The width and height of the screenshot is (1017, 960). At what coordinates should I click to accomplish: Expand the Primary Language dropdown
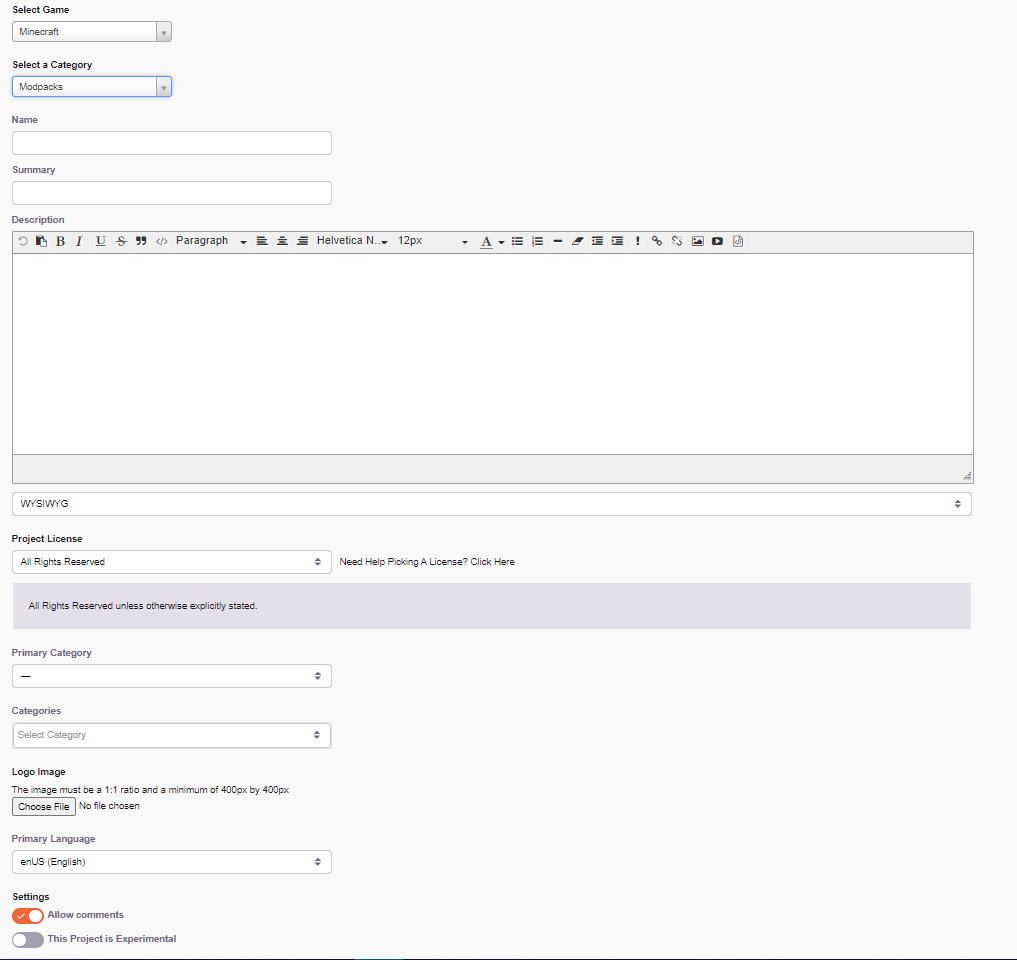tap(171, 861)
